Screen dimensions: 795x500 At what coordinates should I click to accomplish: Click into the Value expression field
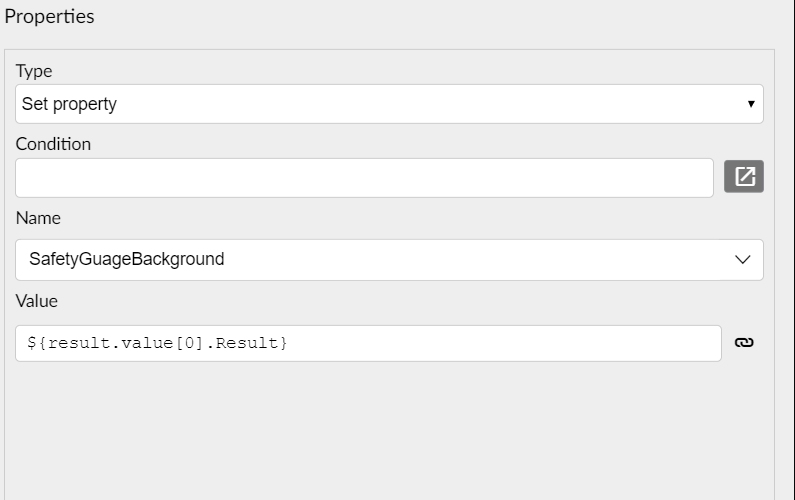coord(368,343)
